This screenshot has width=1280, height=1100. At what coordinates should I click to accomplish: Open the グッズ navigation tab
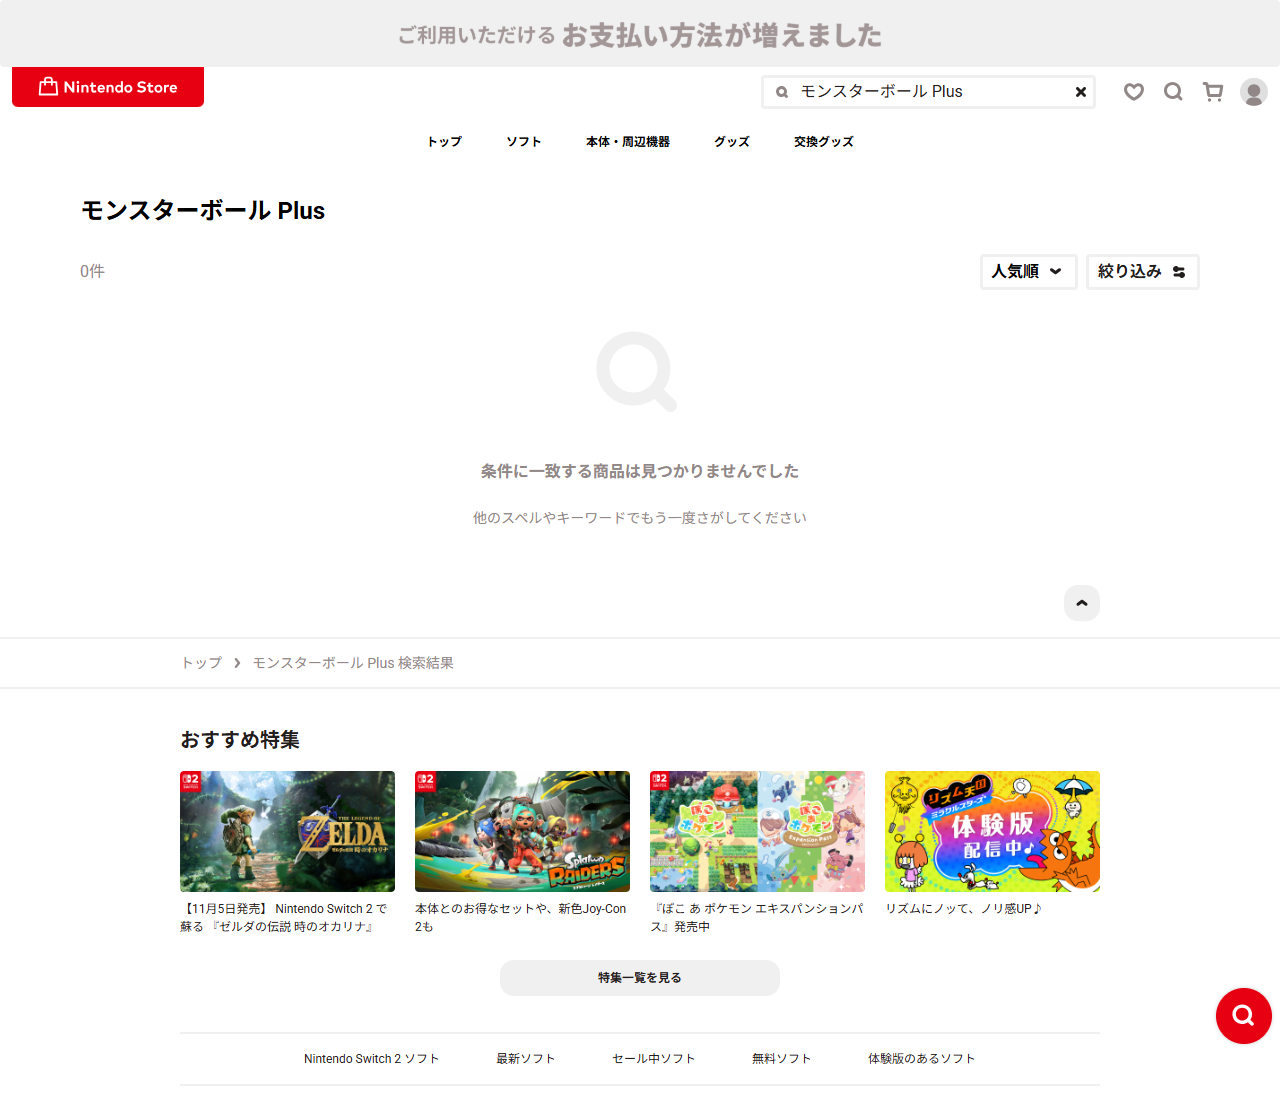(x=732, y=142)
